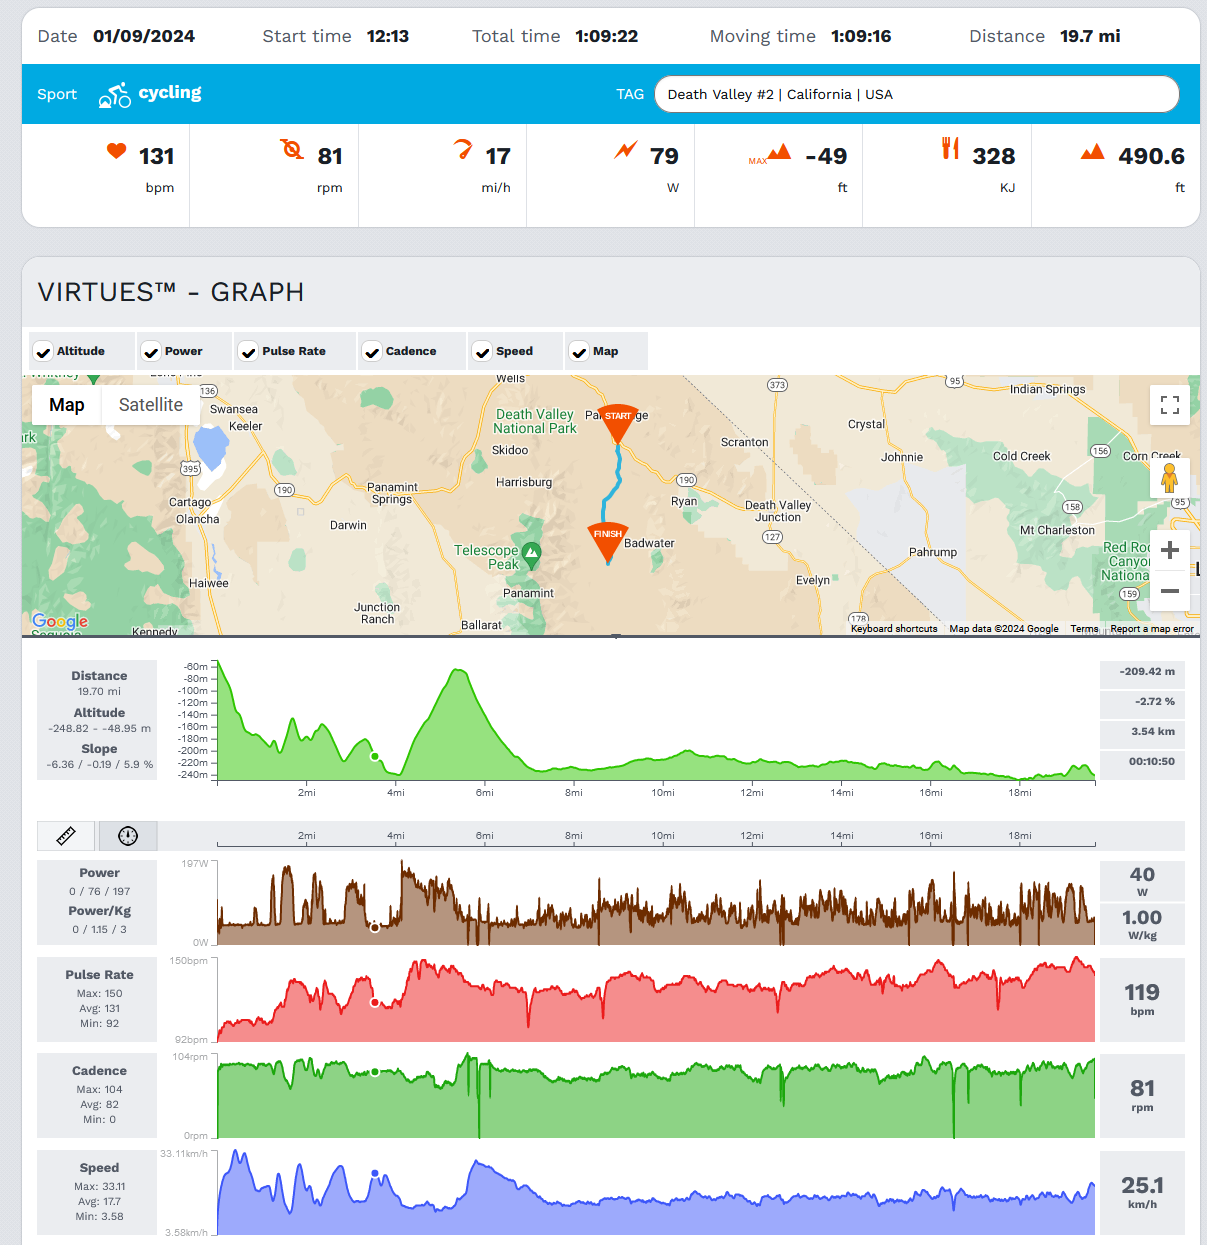
Task: Zoom in on the map
Action: point(1170,550)
